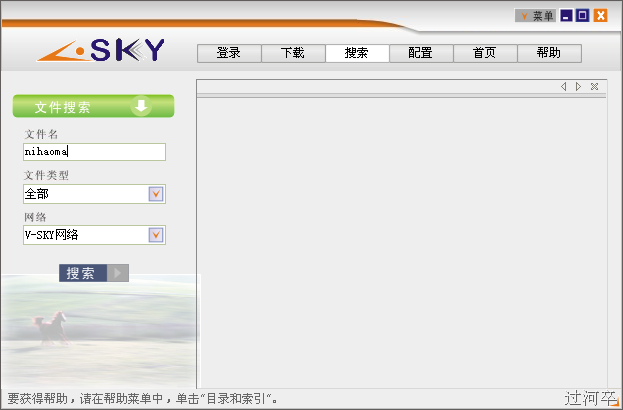The height and width of the screenshot is (410, 623).
Task: Switch to the 下载 tab
Action: pyautogui.click(x=293, y=53)
